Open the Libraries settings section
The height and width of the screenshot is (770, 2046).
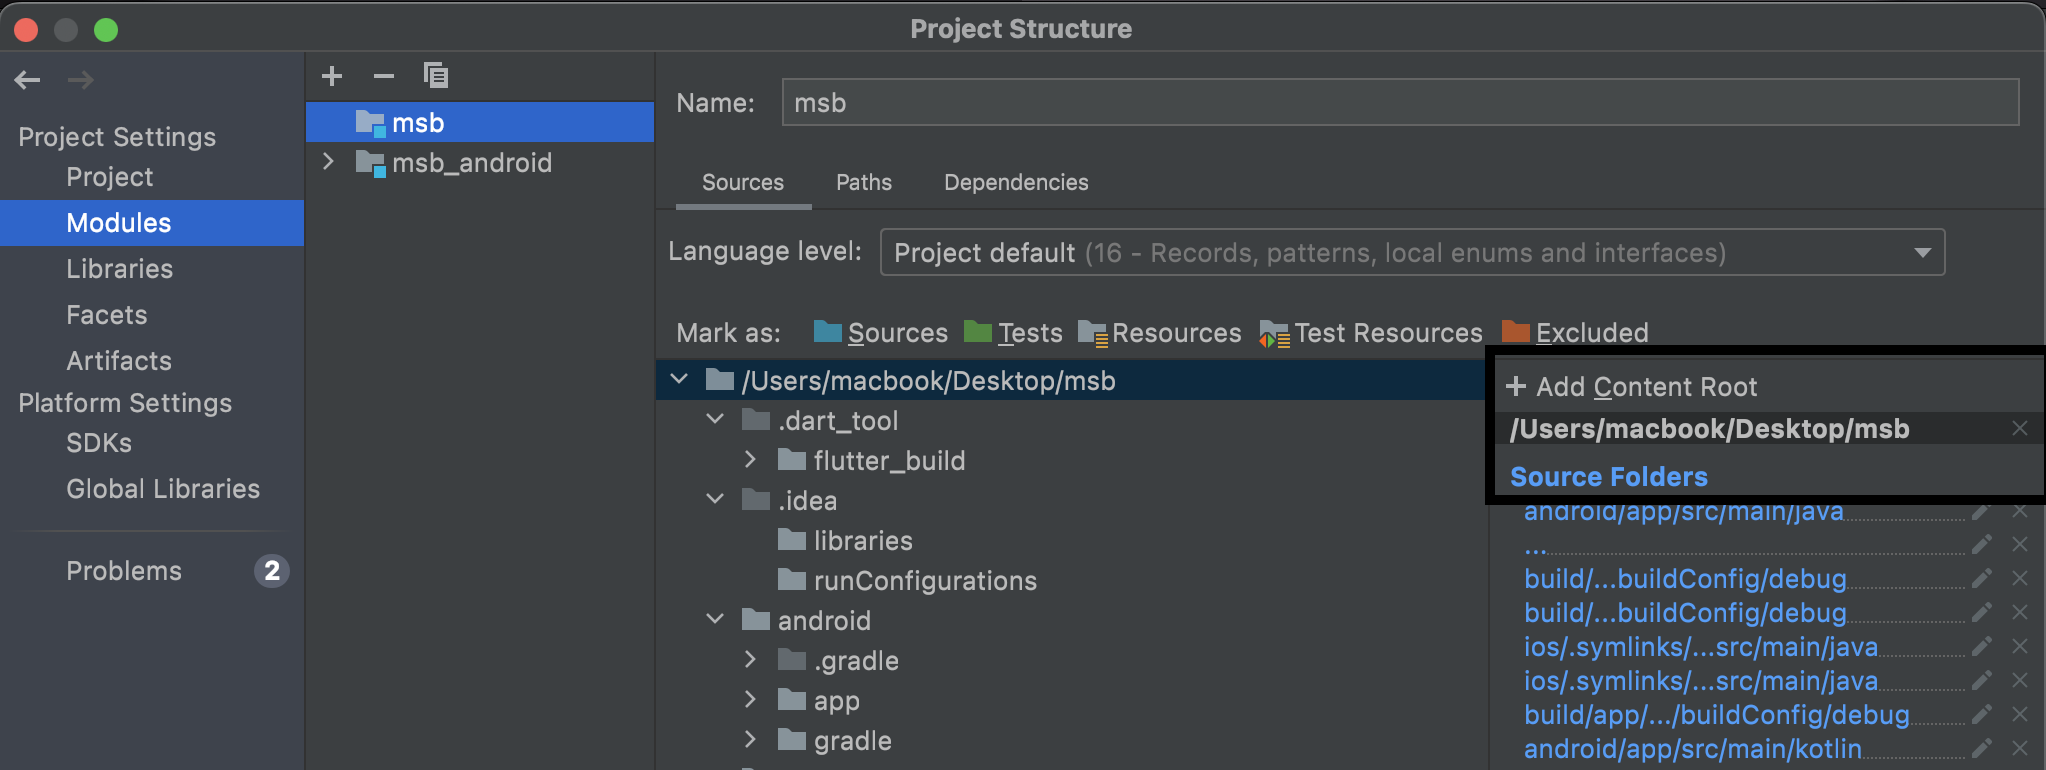pos(119,269)
